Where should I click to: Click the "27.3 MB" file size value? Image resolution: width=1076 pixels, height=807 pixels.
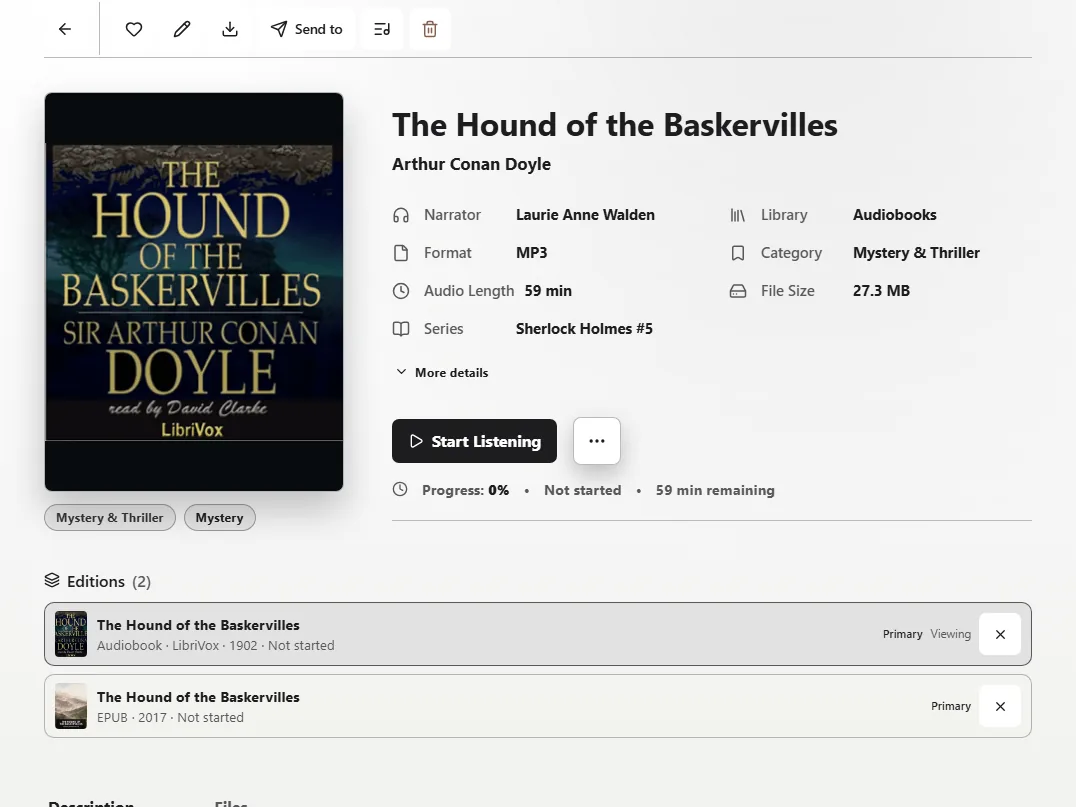coord(881,291)
